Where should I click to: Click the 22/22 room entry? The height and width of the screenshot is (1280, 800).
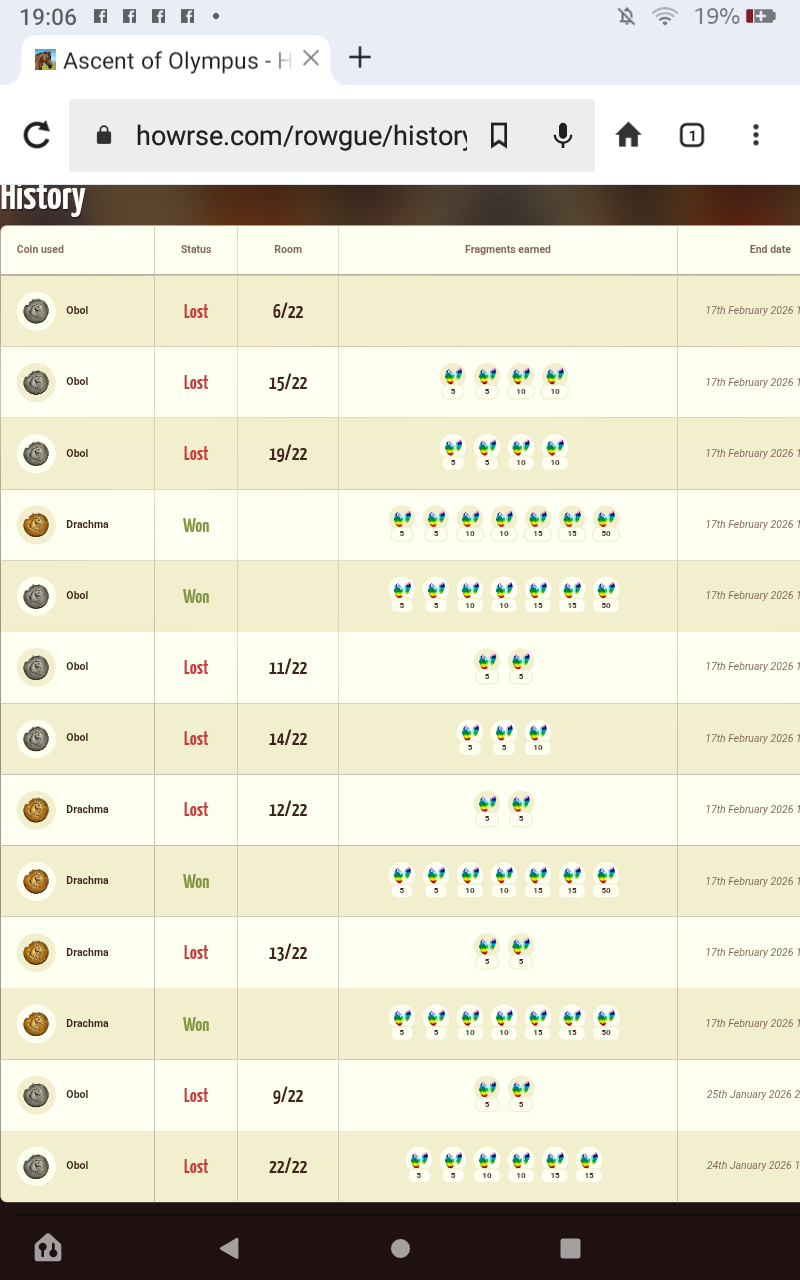[x=288, y=1167]
